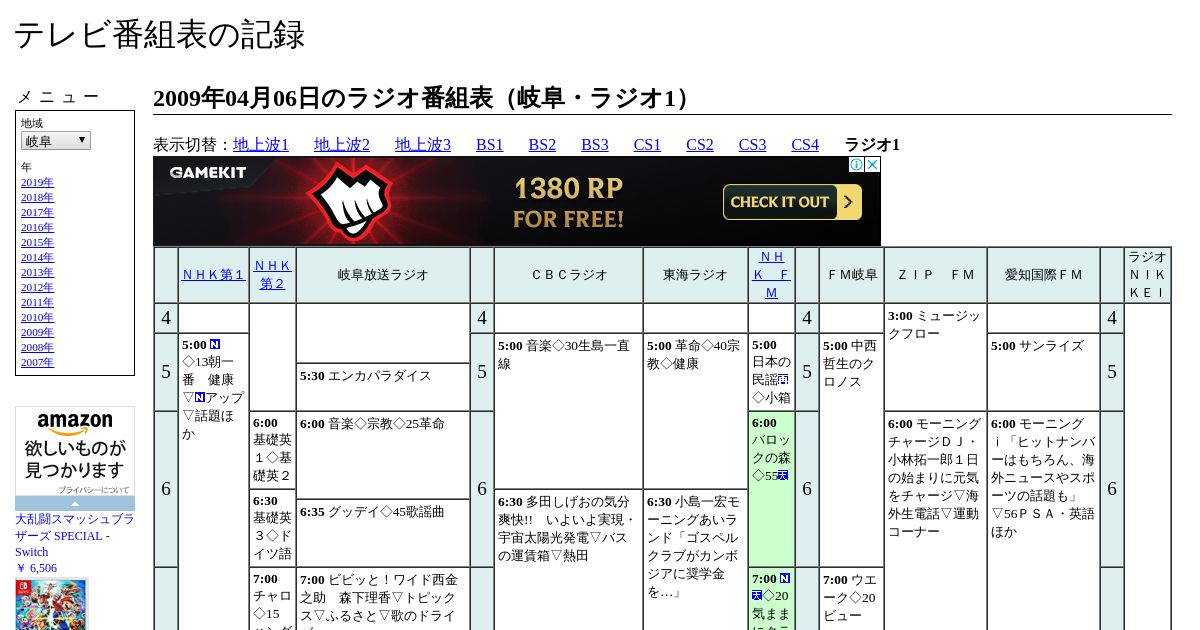Click the 5:30 エンカパラダイス program cell
This screenshot has width=1200, height=630.
(x=383, y=386)
